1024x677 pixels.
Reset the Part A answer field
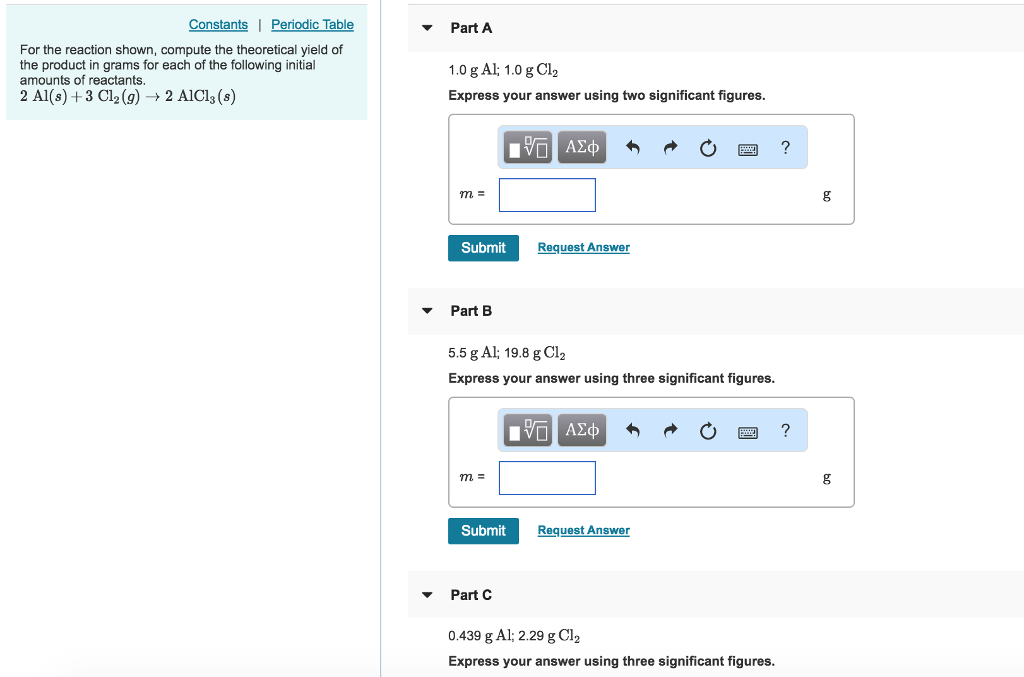tap(708, 147)
